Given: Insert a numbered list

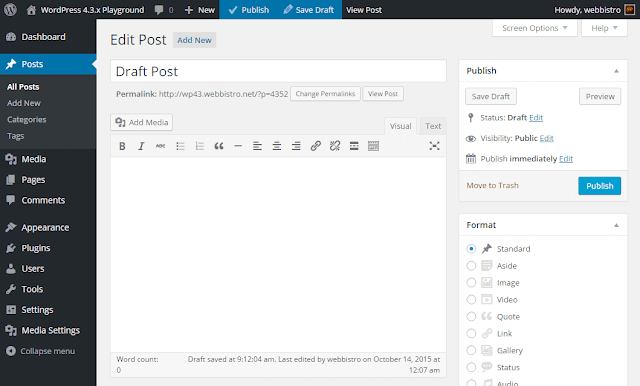Looking at the screenshot, I should [199, 146].
